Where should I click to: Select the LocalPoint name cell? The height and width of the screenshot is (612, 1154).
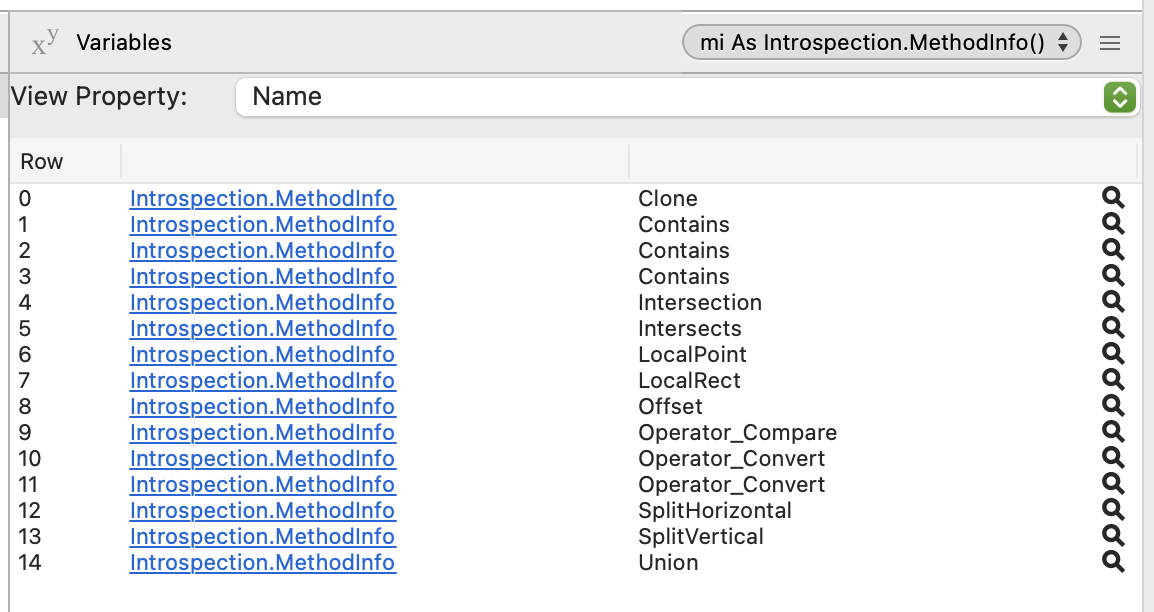tap(692, 355)
